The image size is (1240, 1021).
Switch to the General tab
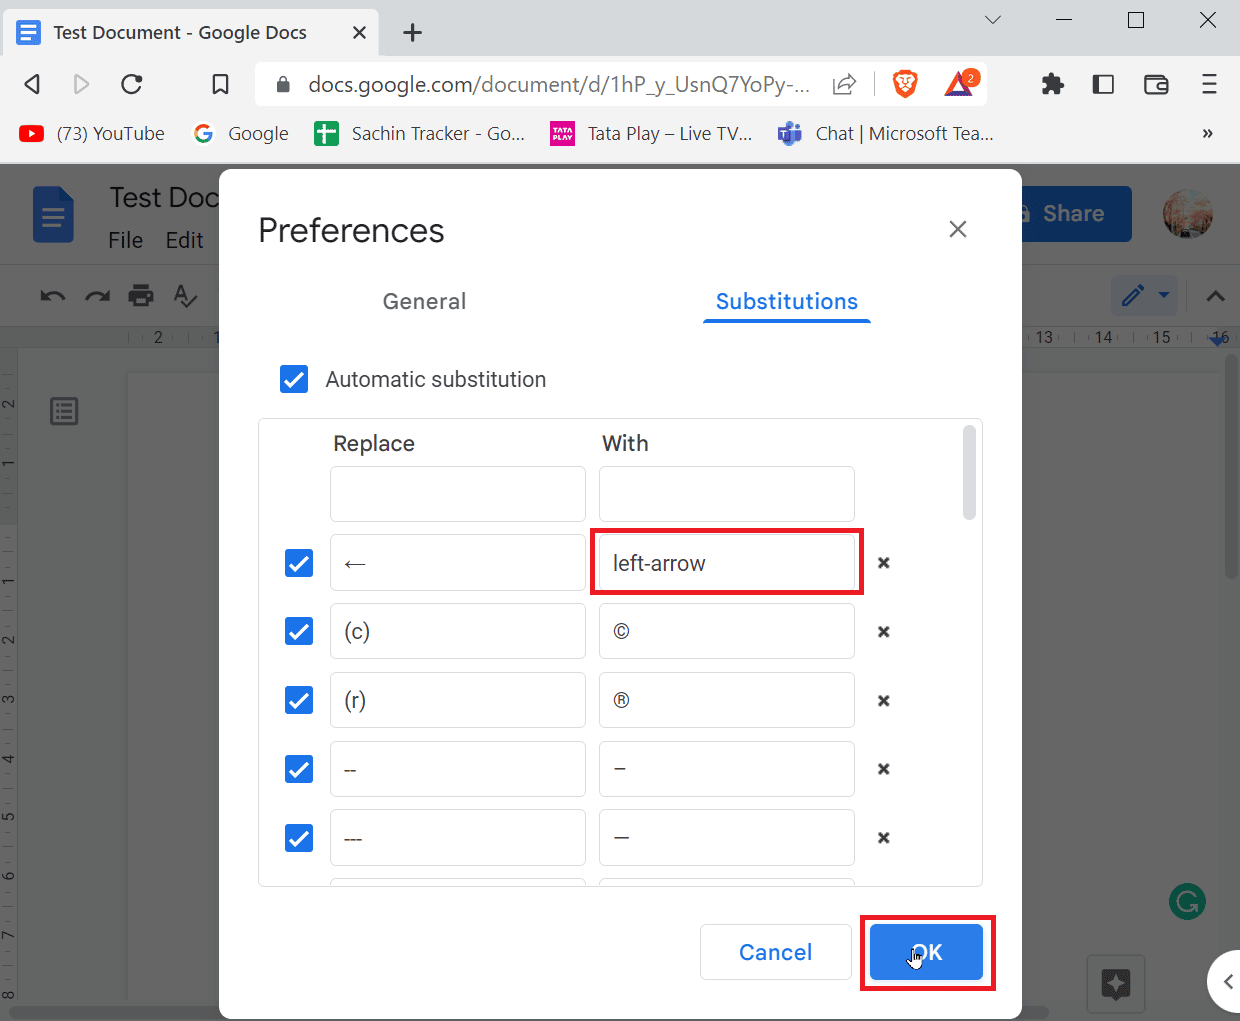point(424,301)
